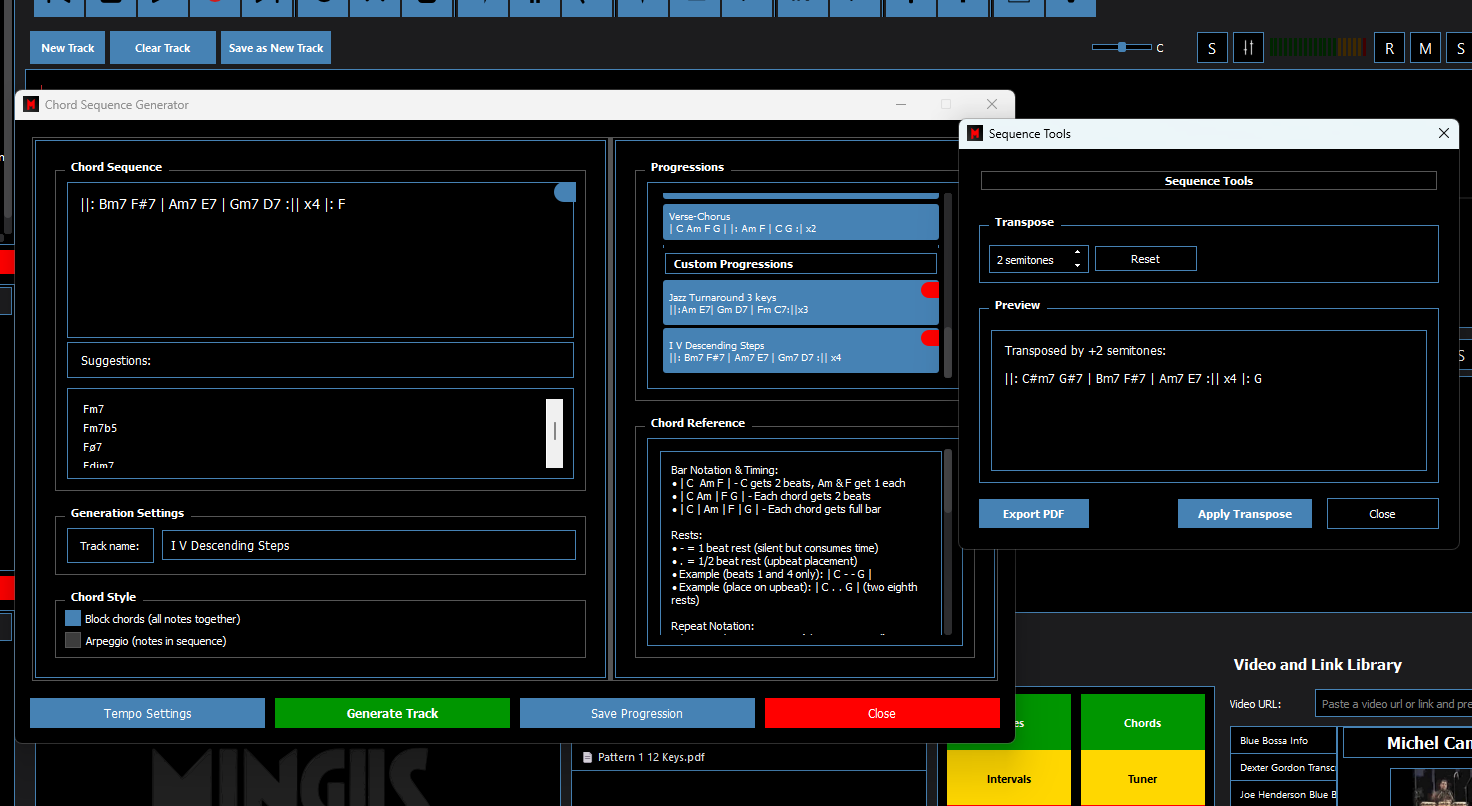Screen dimensions: 1472x806
Task: Click the blue corner button in chord sequence box
Action: (x=565, y=193)
